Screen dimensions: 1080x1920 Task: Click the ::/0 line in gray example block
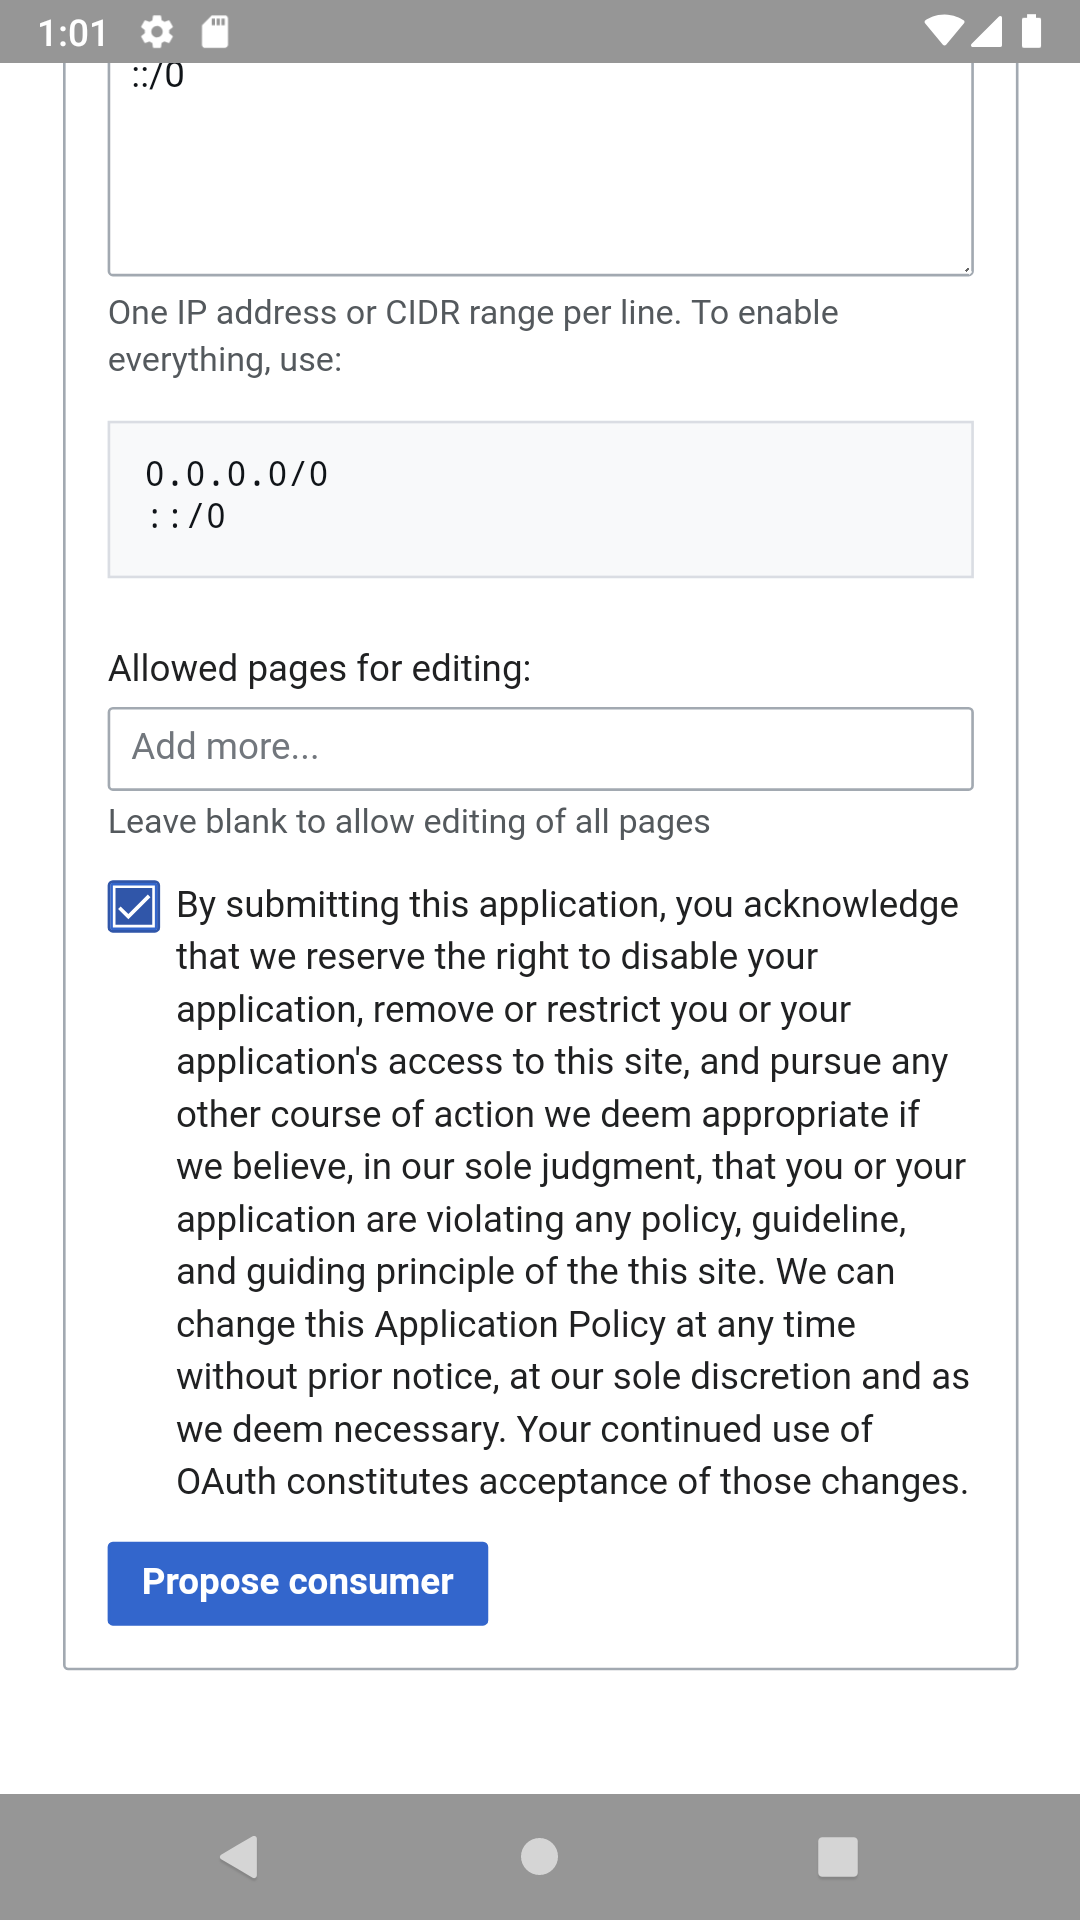click(187, 517)
